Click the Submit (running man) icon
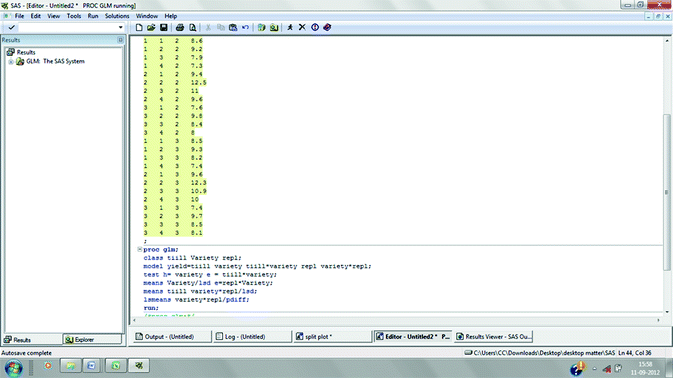The image size is (673, 378). [290, 27]
